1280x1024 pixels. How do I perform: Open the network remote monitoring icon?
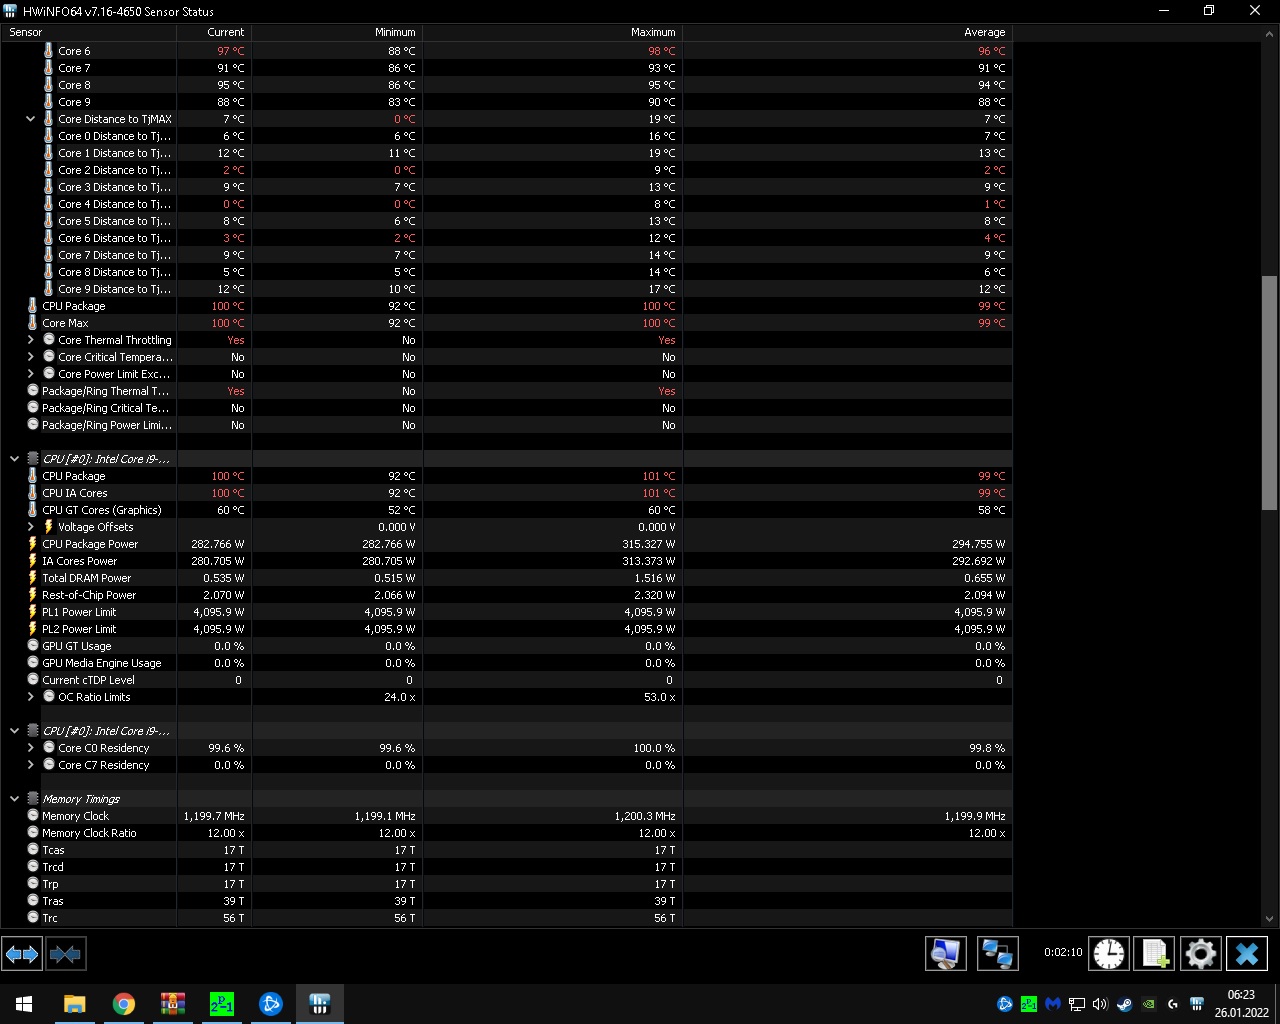997,954
